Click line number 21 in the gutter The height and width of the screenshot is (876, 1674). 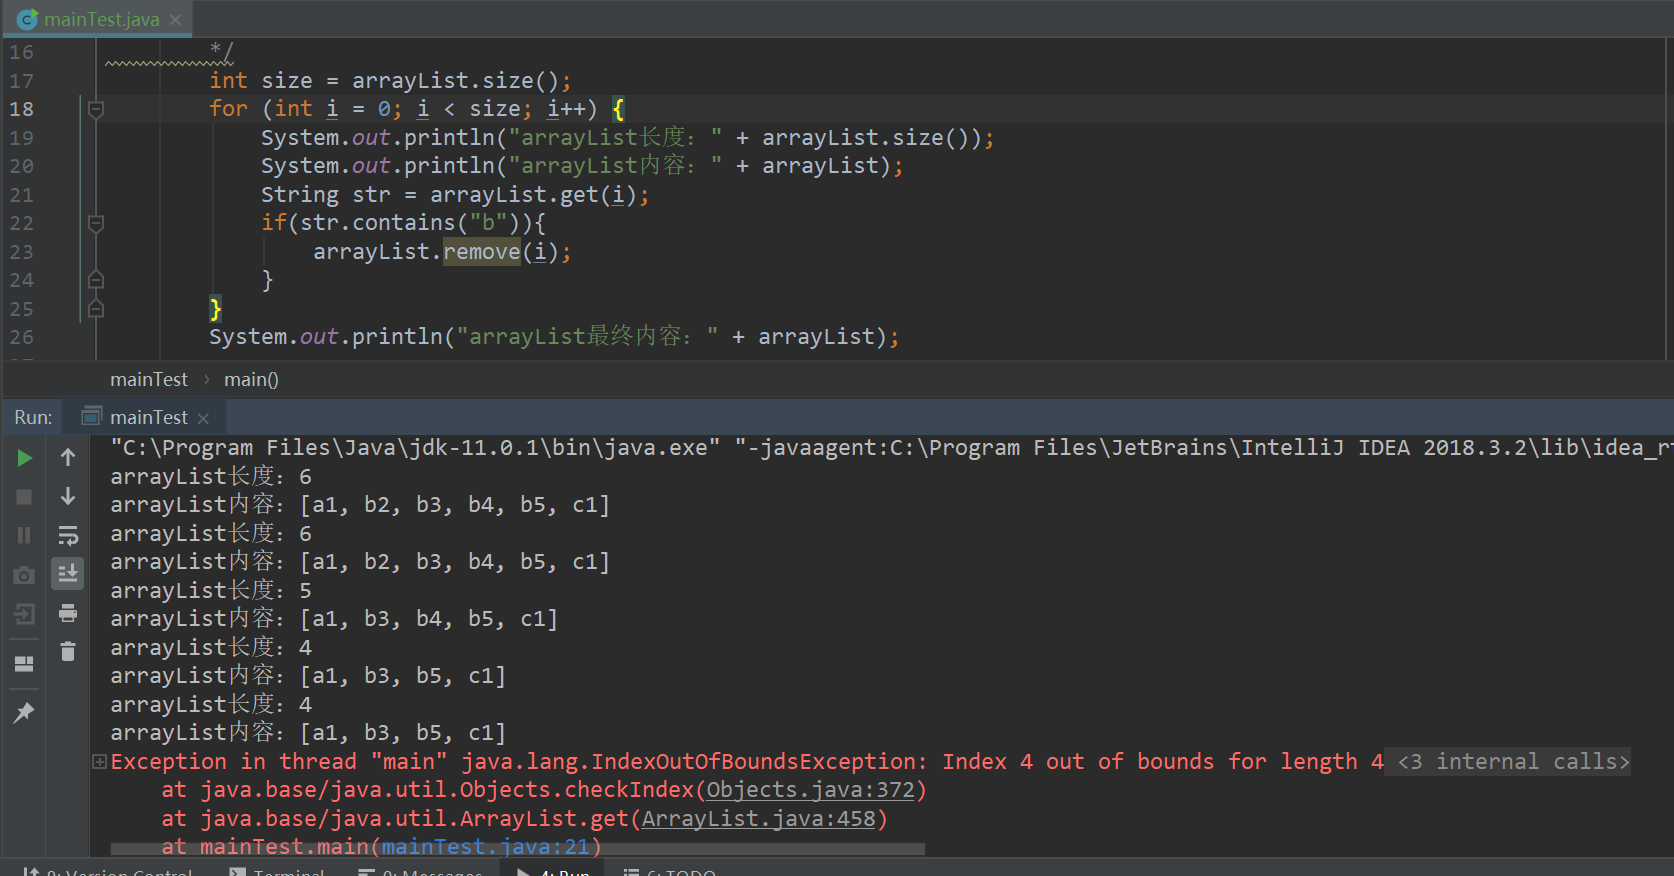22,195
